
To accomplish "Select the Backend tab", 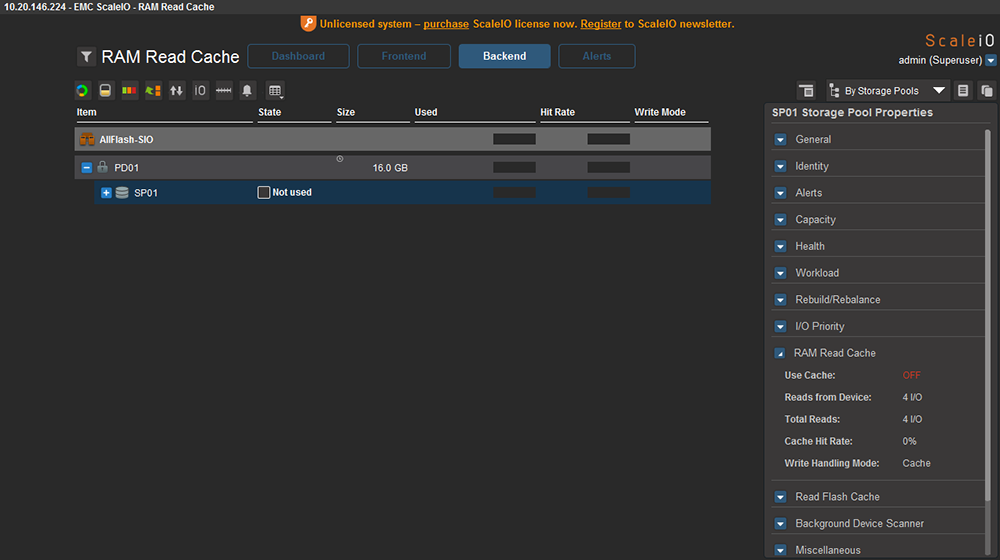I will tap(504, 56).
